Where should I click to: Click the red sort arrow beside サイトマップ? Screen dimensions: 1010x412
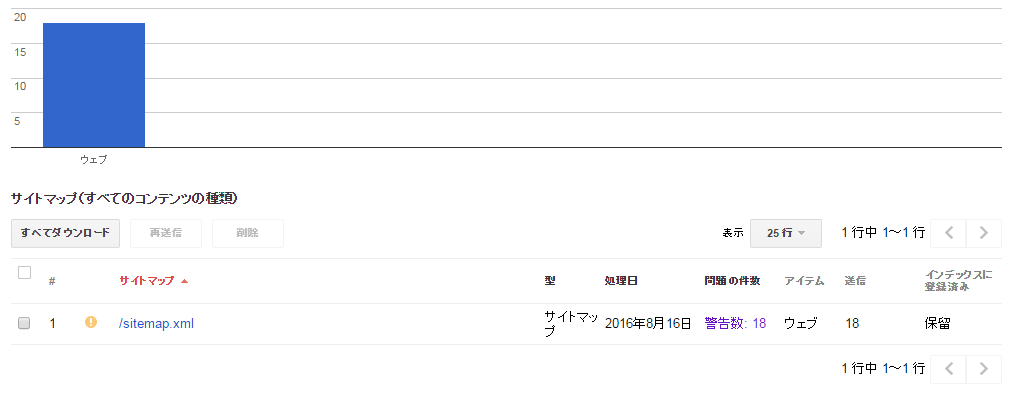185,281
